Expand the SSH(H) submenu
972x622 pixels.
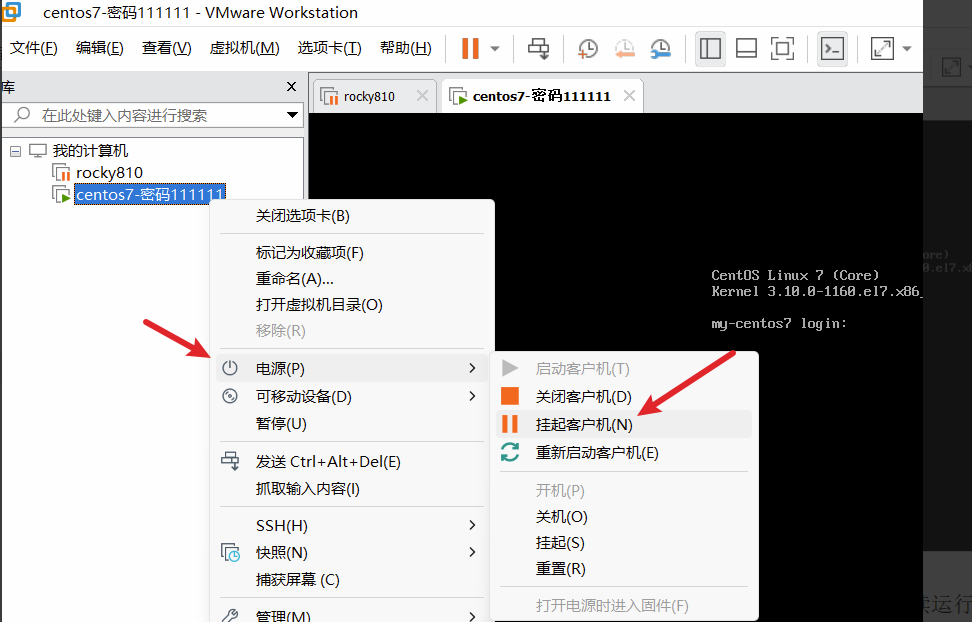351,525
